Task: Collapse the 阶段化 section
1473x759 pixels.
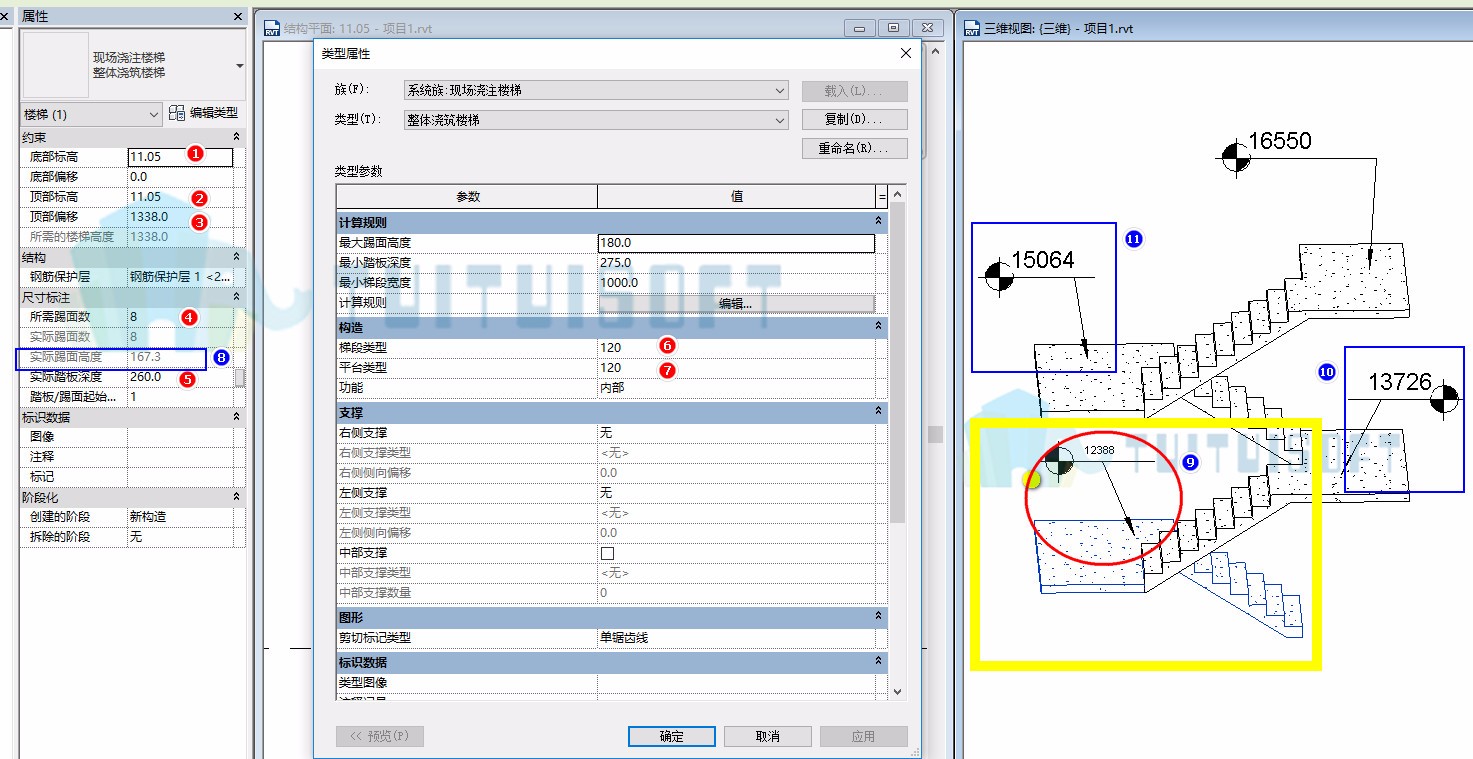Action: [236, 497]
